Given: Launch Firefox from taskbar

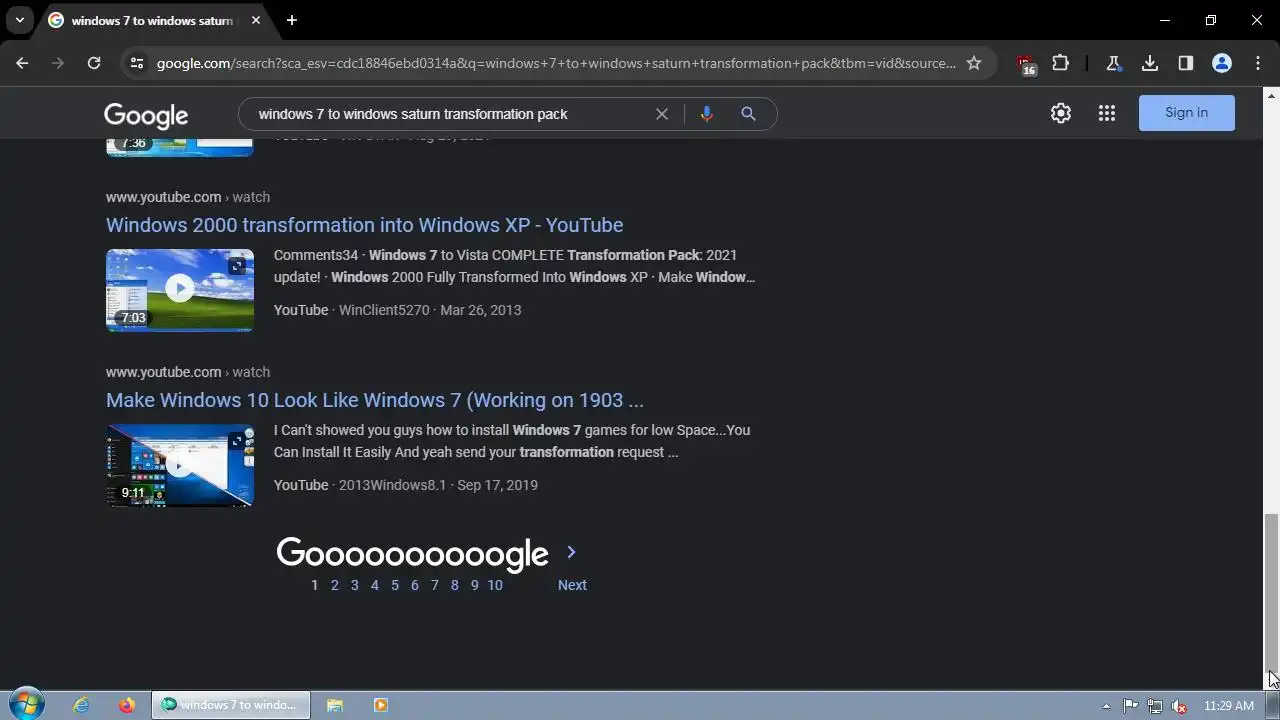Looking at the screenshot, I should pos(126,705).
